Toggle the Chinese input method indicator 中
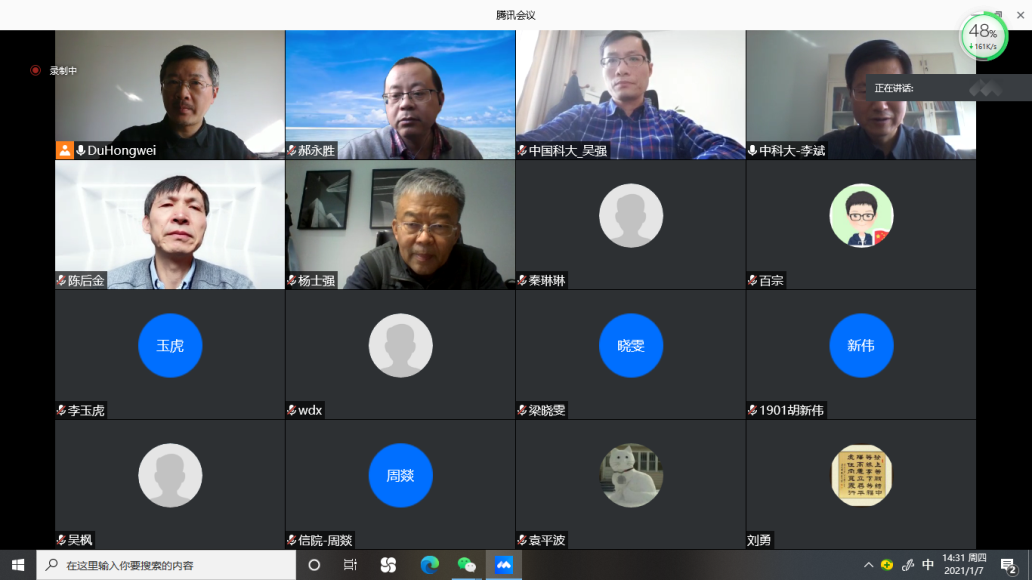1032x580 pixels. point(928,565)
